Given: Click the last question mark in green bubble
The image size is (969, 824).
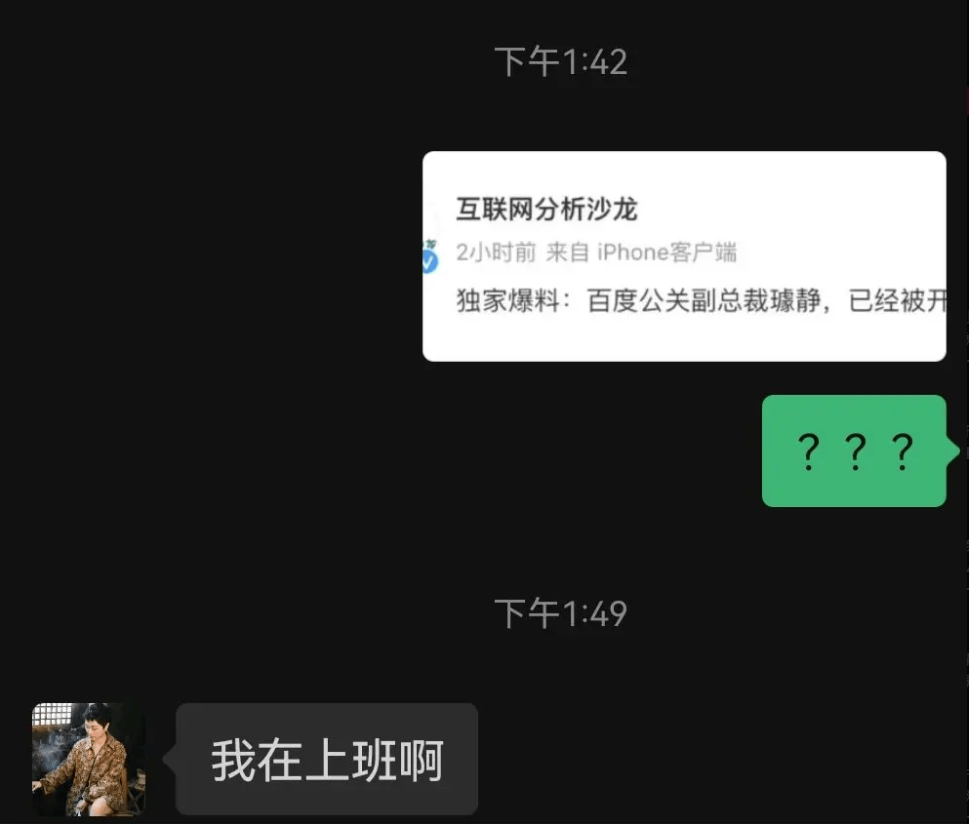Looking at the screenshot, I should [x=902, y=452].
